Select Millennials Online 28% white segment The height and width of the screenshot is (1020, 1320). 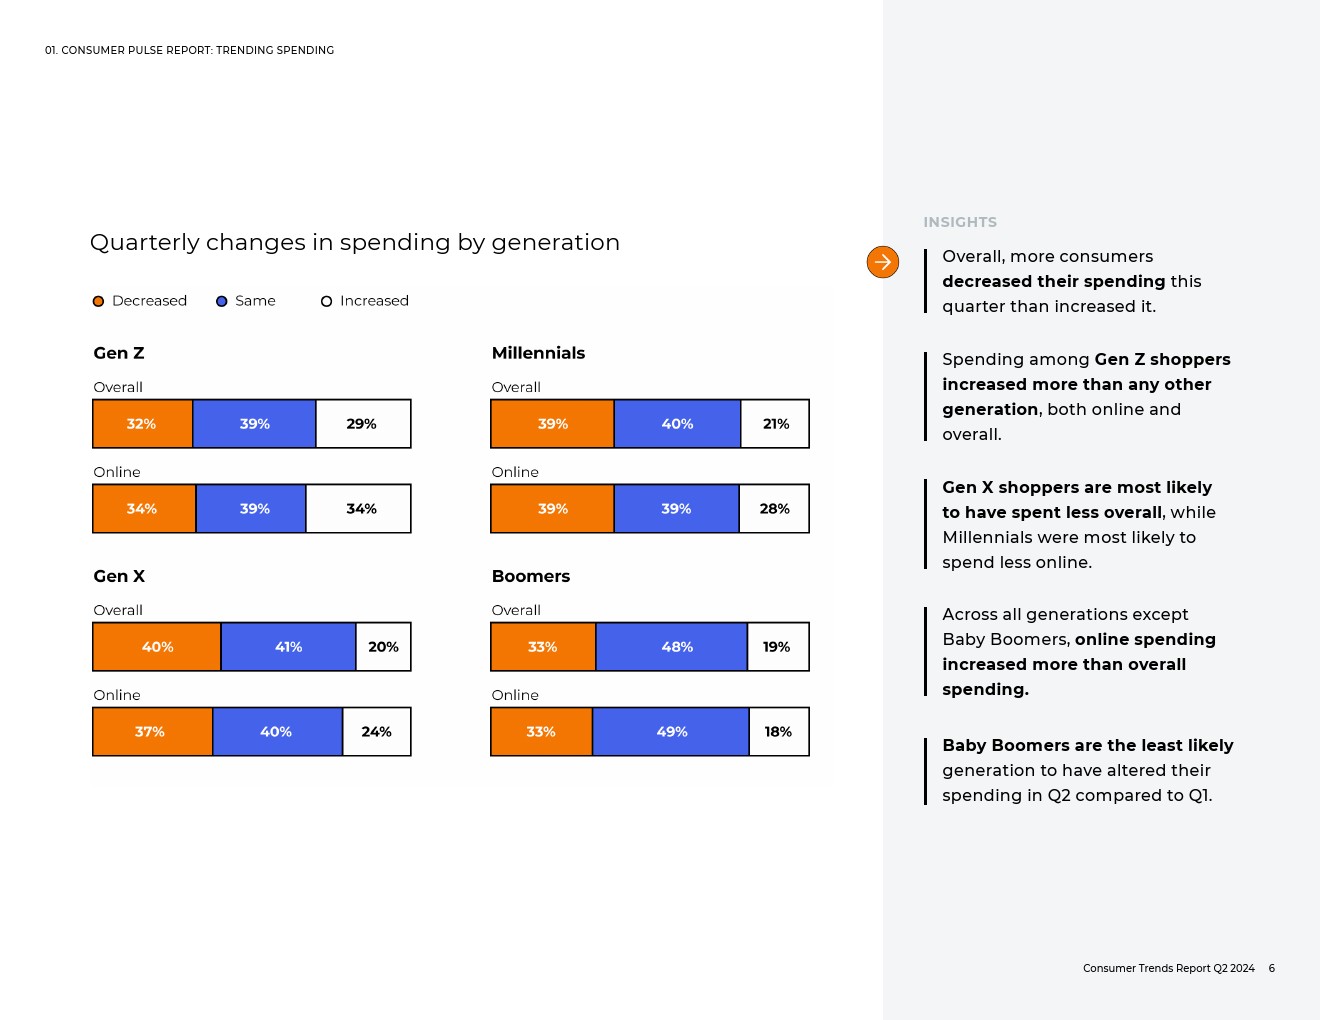(774, 509)
